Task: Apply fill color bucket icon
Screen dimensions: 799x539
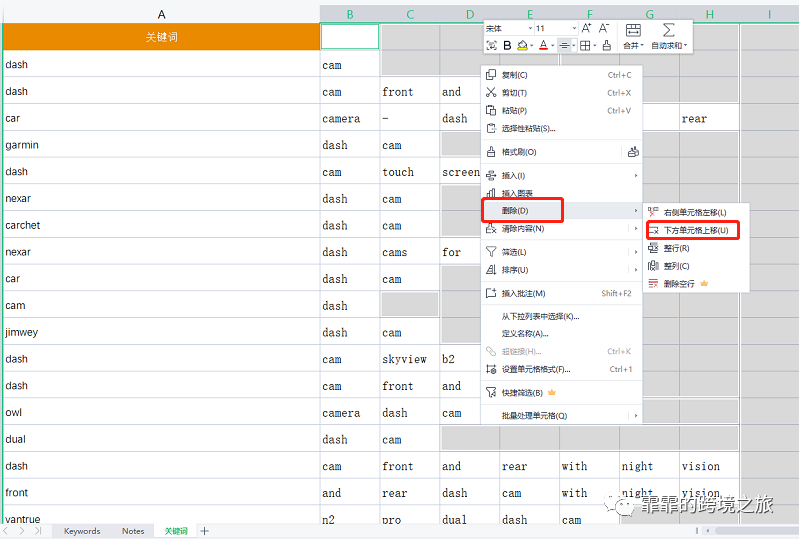Action: (522, 46)
